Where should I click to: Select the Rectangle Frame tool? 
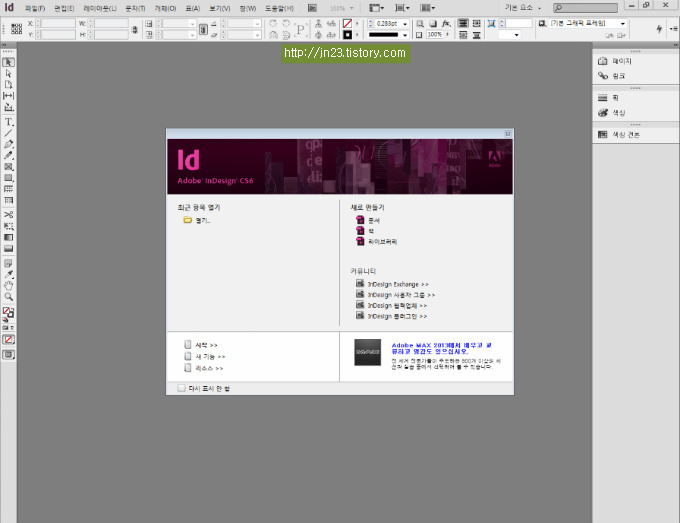[x=8, y=167]
